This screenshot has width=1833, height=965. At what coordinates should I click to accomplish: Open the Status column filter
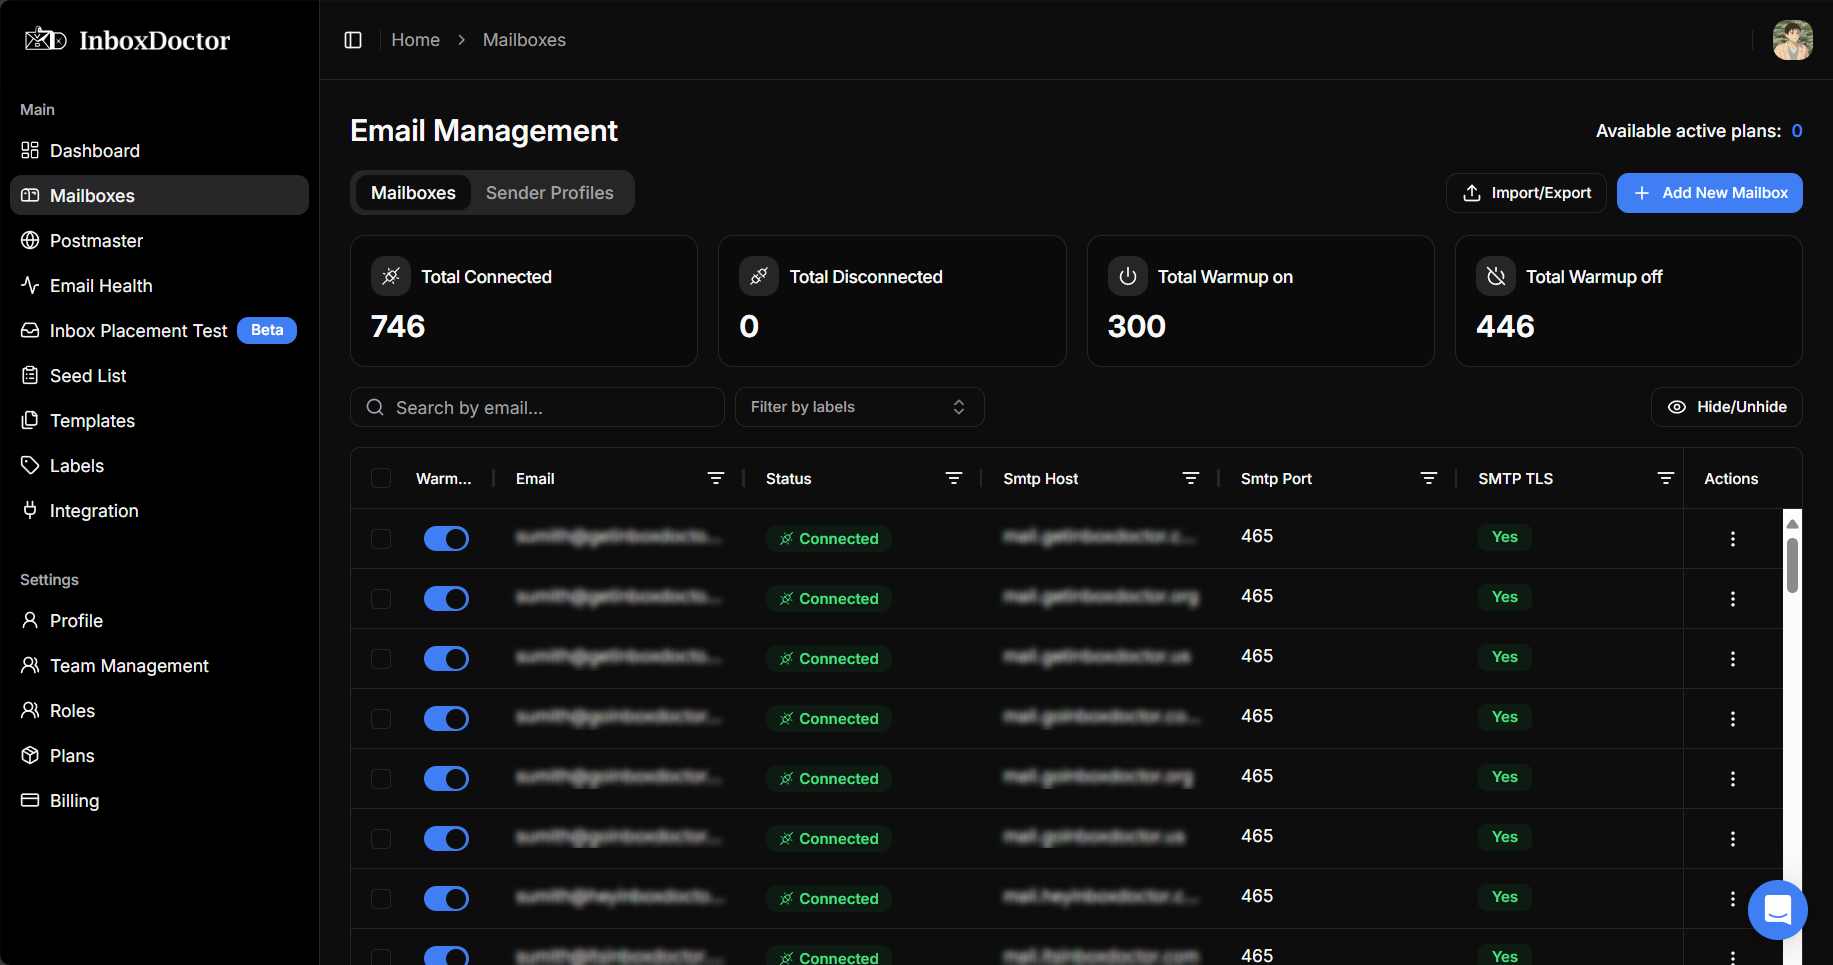tap(954, 478)
